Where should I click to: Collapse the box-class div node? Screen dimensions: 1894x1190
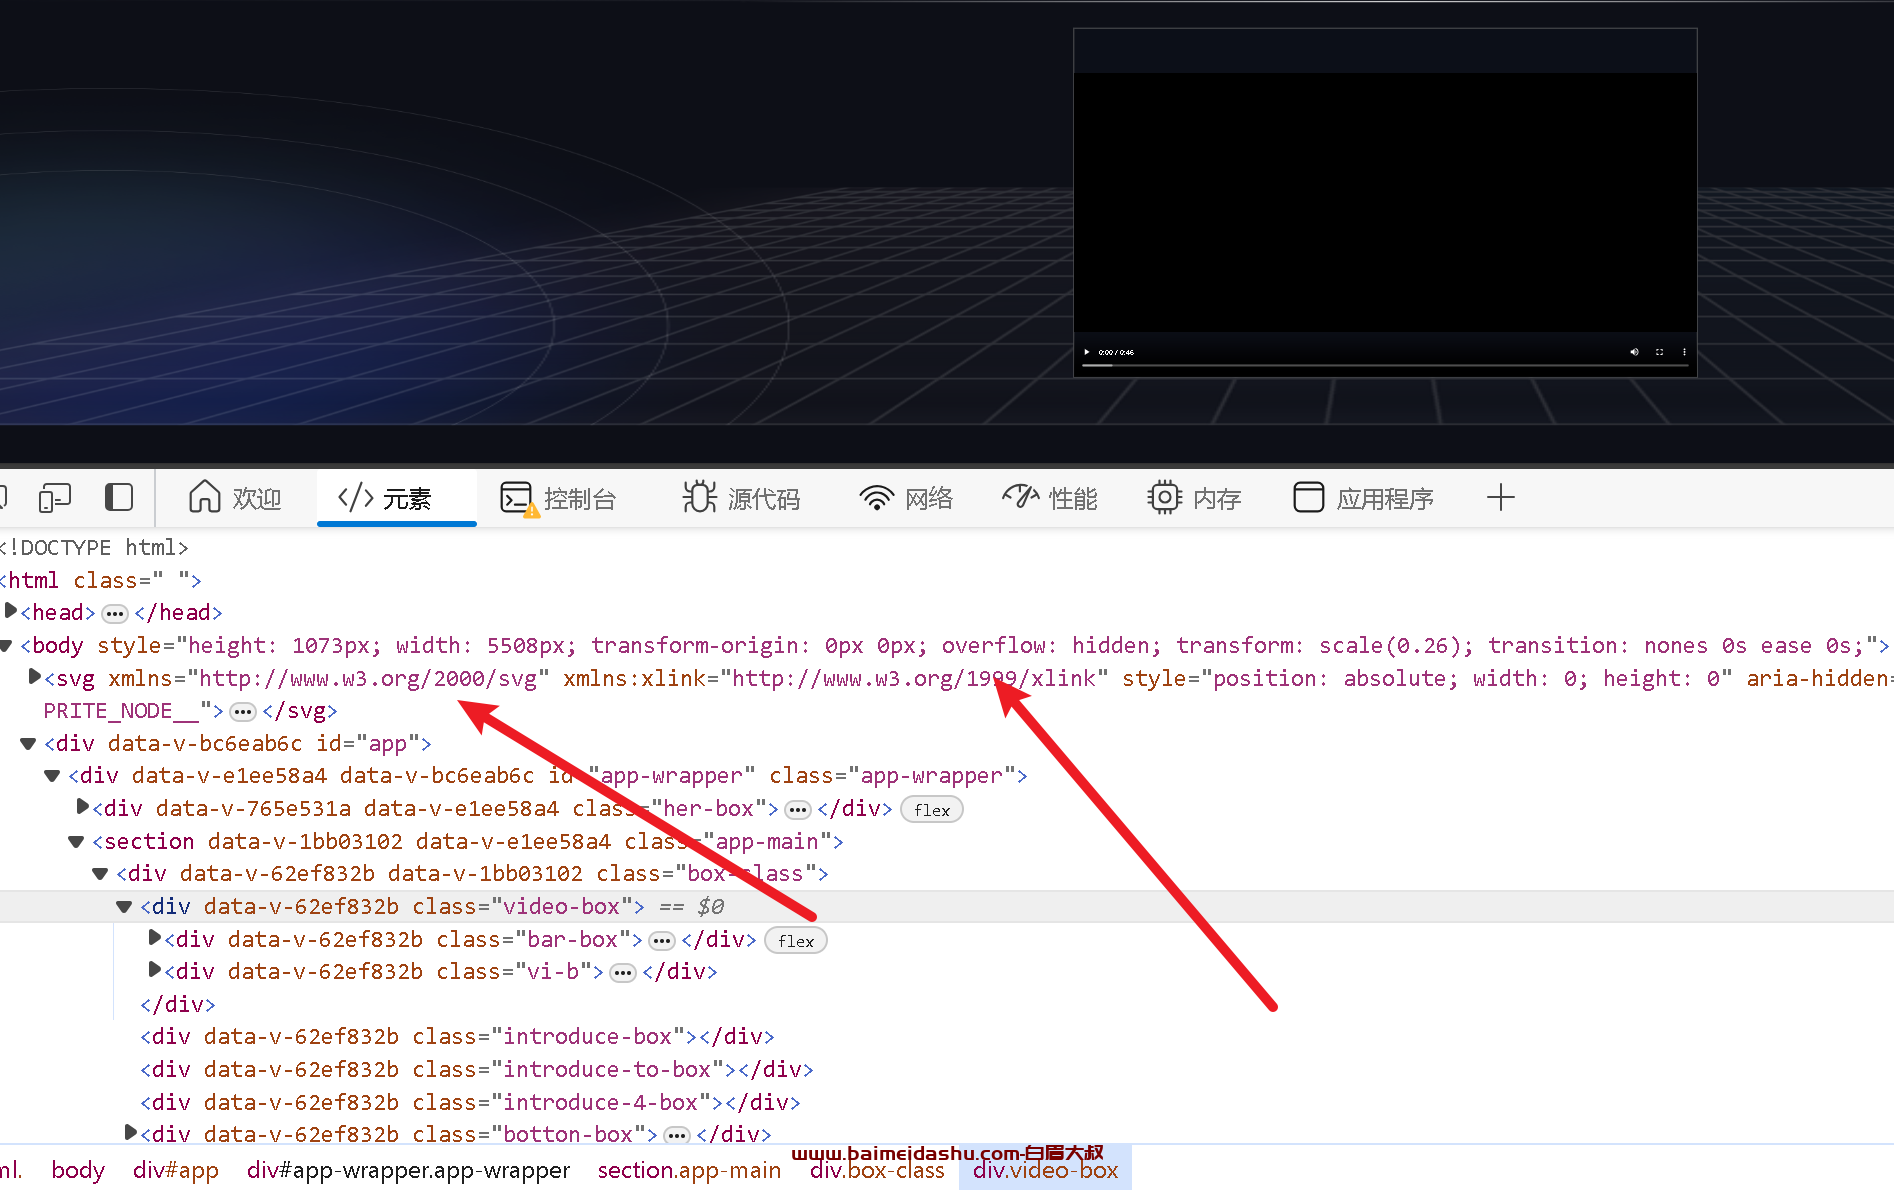(x=100, y=873)
